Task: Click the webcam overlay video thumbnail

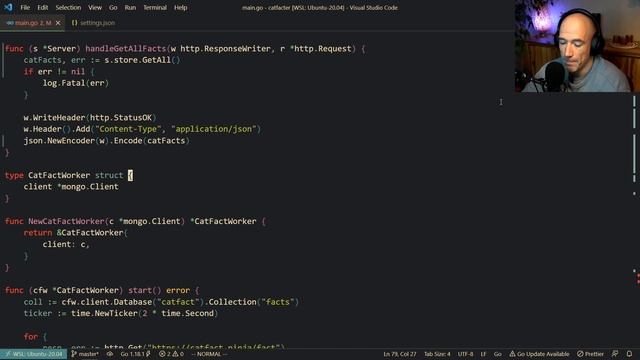Action: 577,46
